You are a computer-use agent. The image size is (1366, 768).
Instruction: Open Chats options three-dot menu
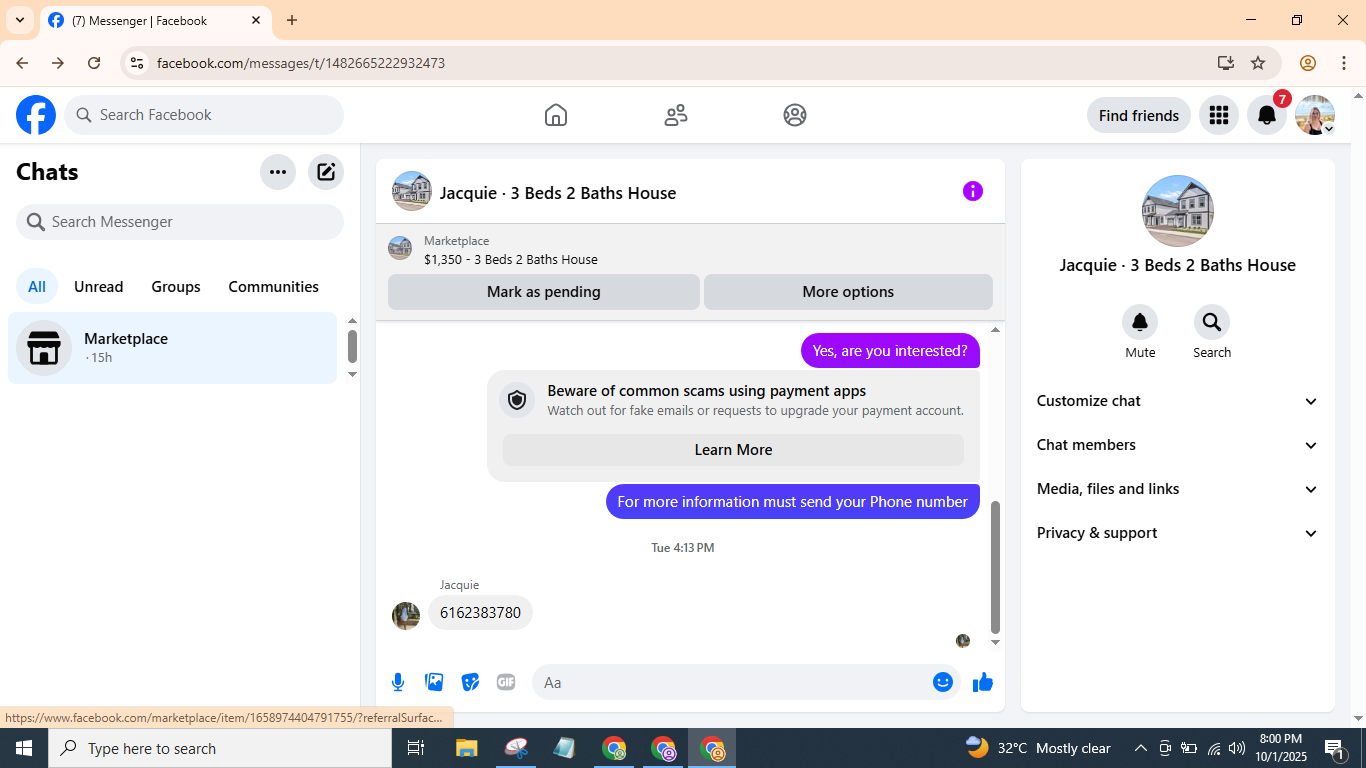coord(278,172)
